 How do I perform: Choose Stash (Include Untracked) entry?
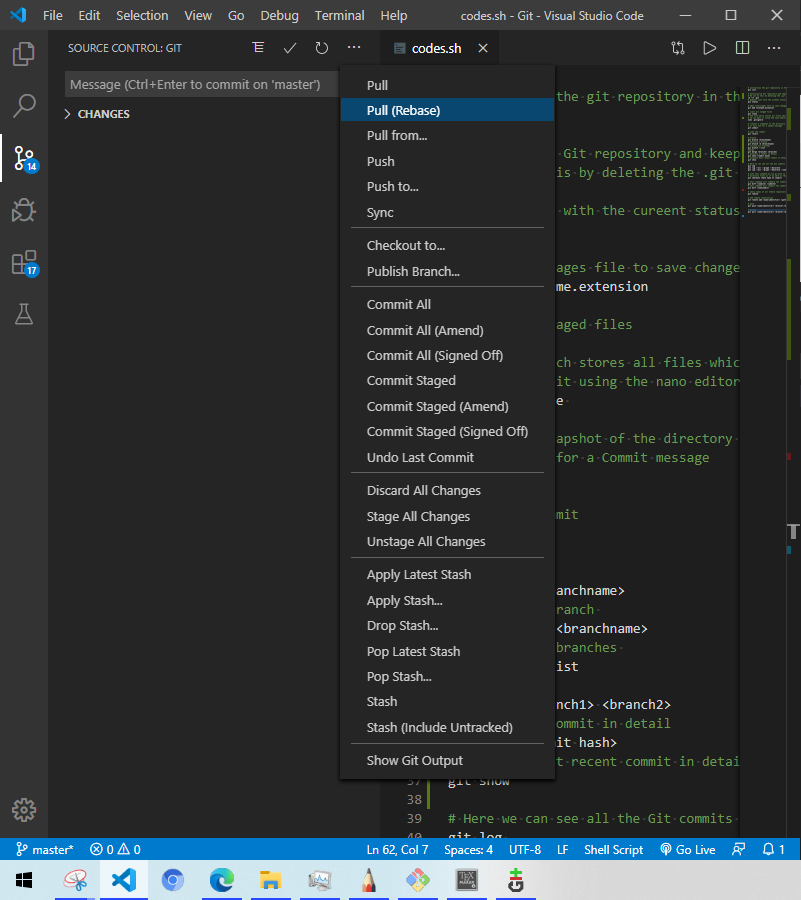448,727
